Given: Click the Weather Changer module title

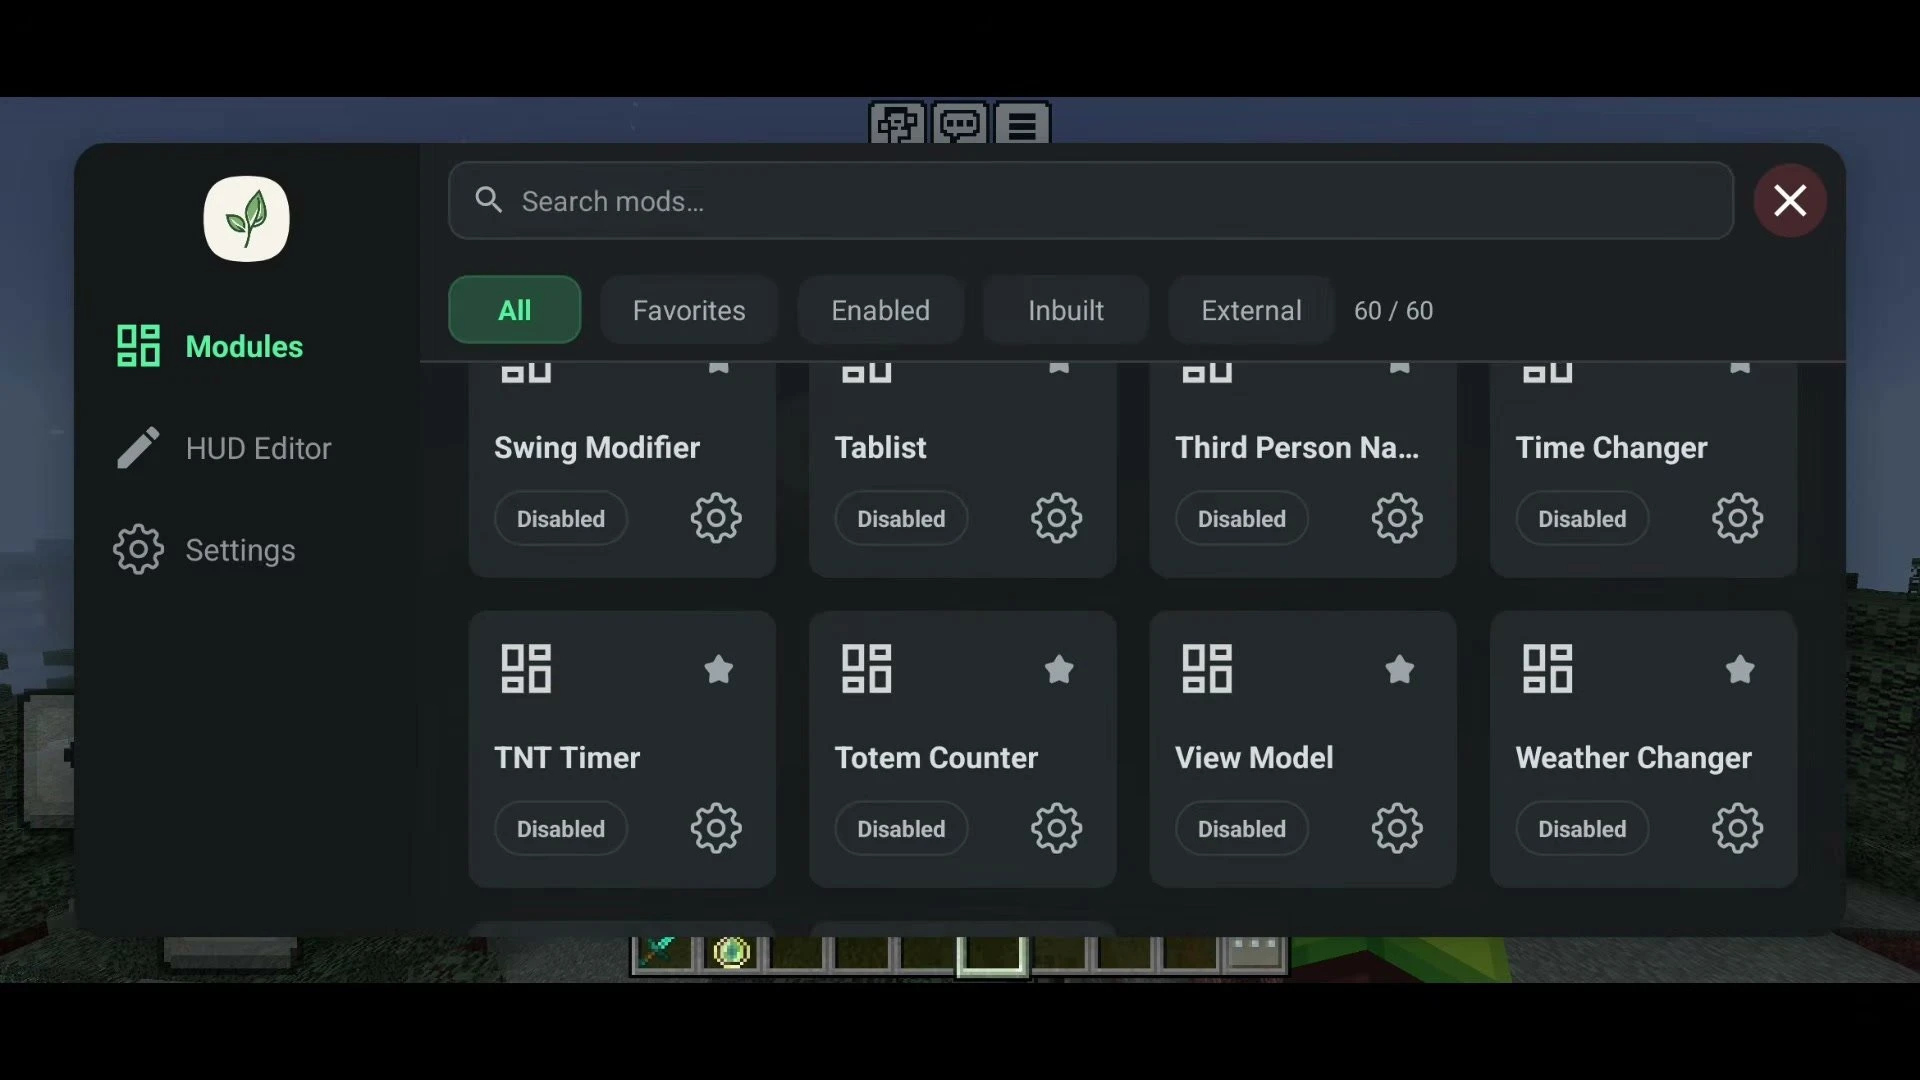Looking at the screenshot, I should point(1634,758).
